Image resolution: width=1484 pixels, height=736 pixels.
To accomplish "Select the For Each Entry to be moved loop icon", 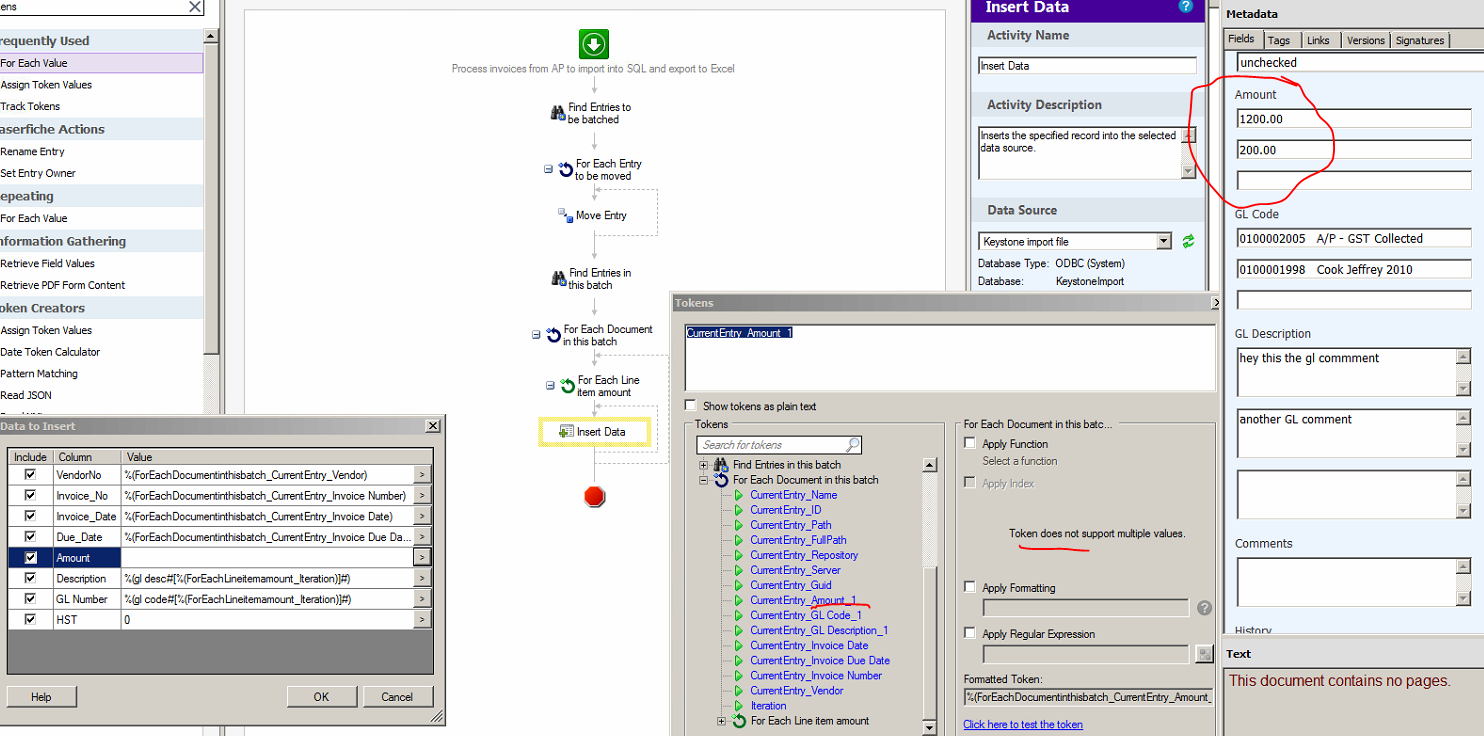I will click(566, 170).
